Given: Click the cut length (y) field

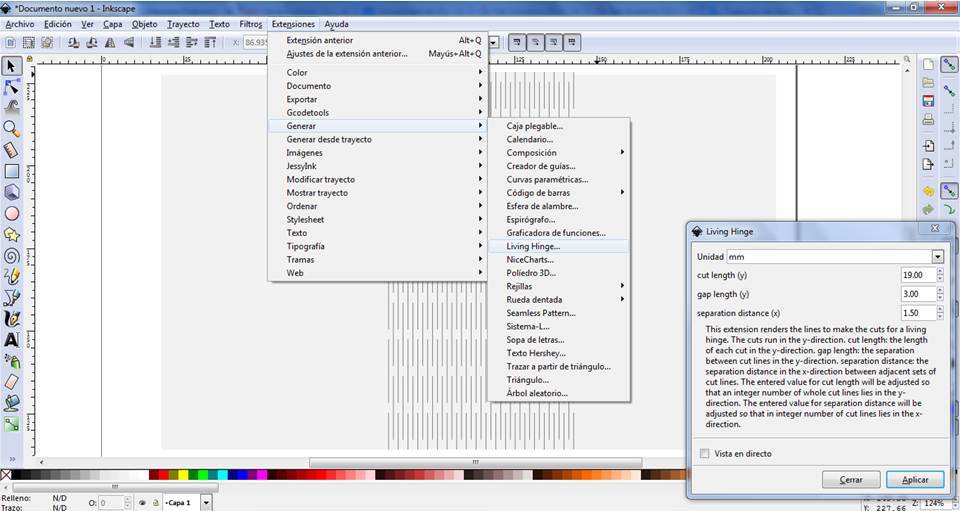Looking at the screenshot, I should point(918,275).
